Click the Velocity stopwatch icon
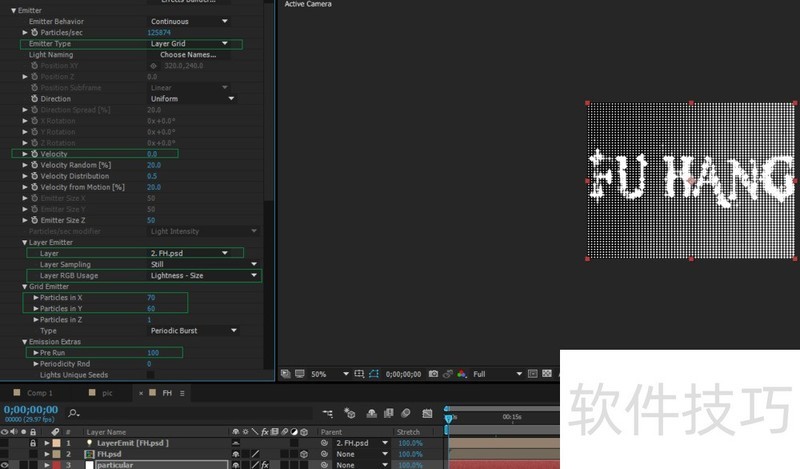This screenshot has width=800, height=469. (35, 154)
